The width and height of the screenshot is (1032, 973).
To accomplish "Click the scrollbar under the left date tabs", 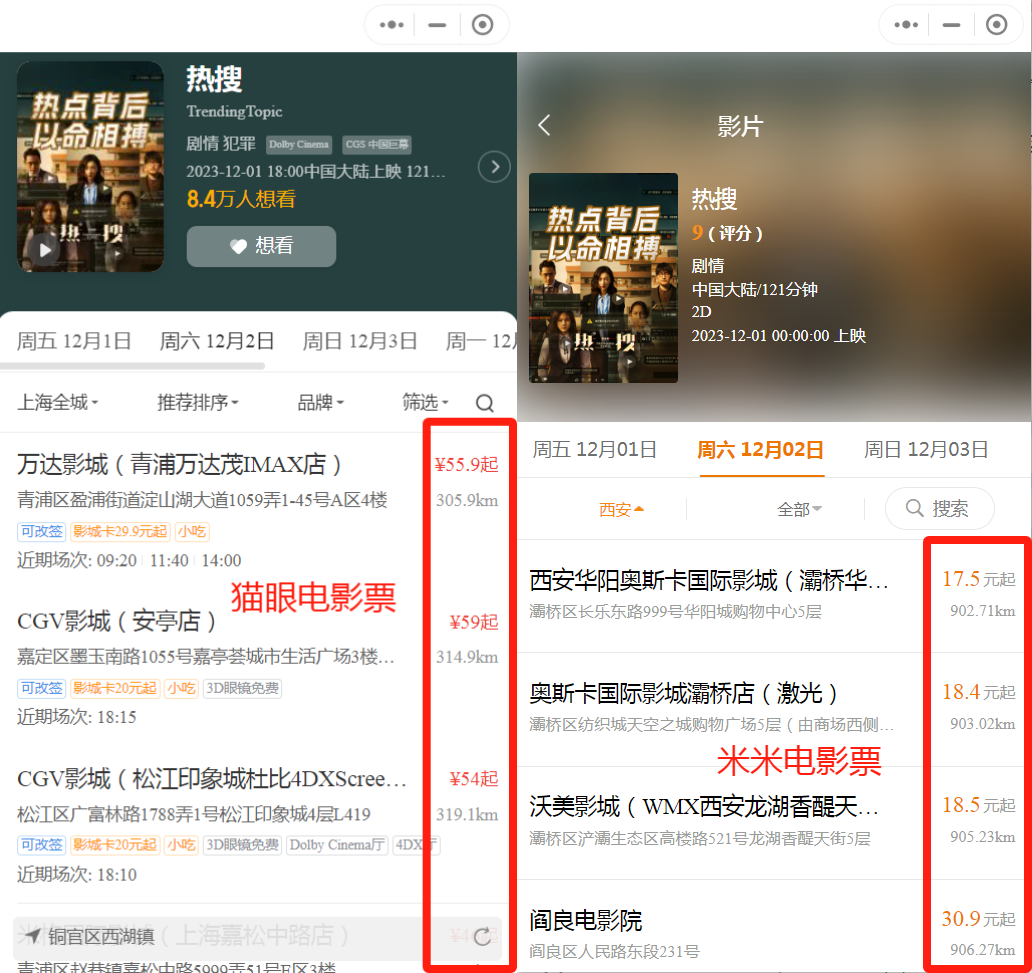I will 132,365.
